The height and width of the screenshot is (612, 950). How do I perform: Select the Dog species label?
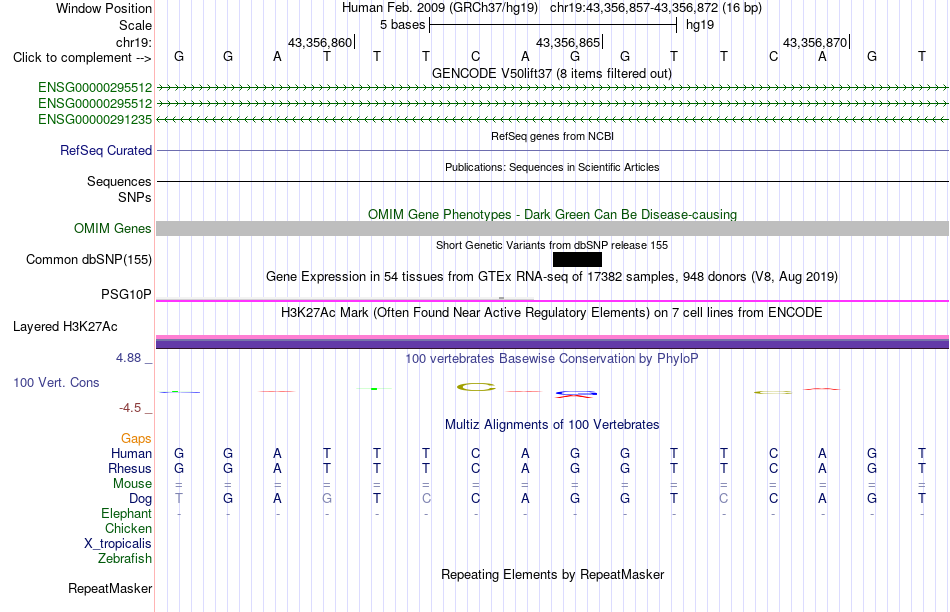(x=140, y=499)
